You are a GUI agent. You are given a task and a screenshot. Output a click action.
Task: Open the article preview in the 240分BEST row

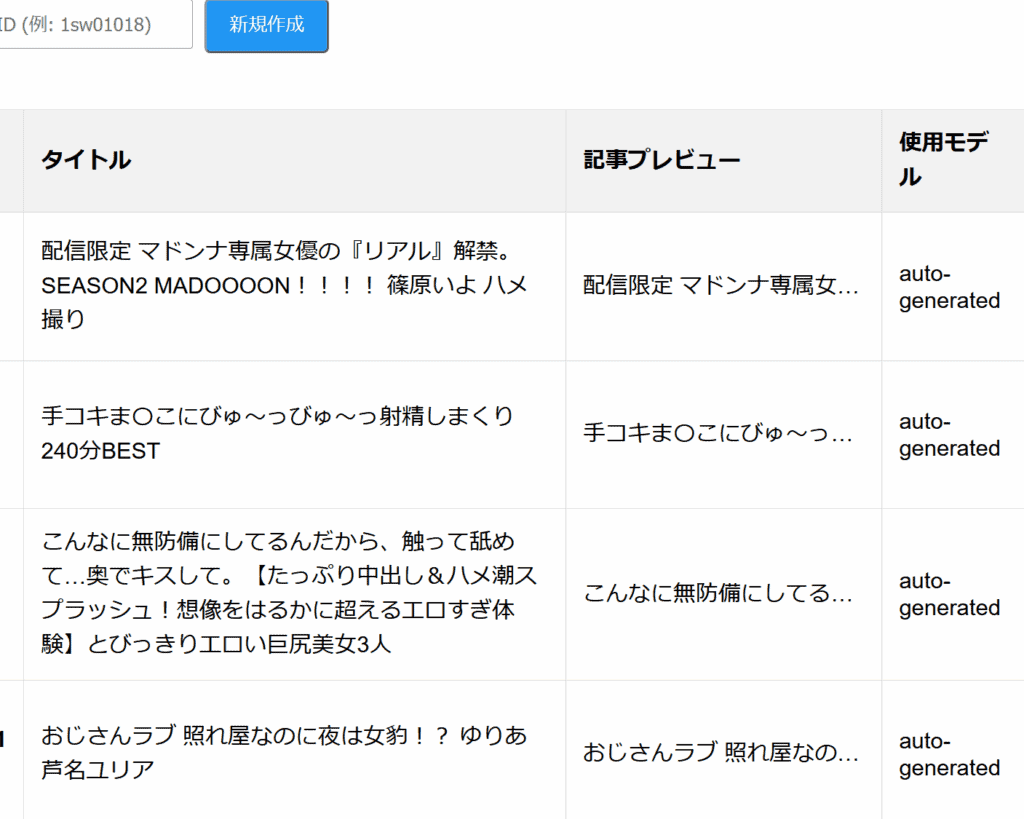[x=718, y=433]
